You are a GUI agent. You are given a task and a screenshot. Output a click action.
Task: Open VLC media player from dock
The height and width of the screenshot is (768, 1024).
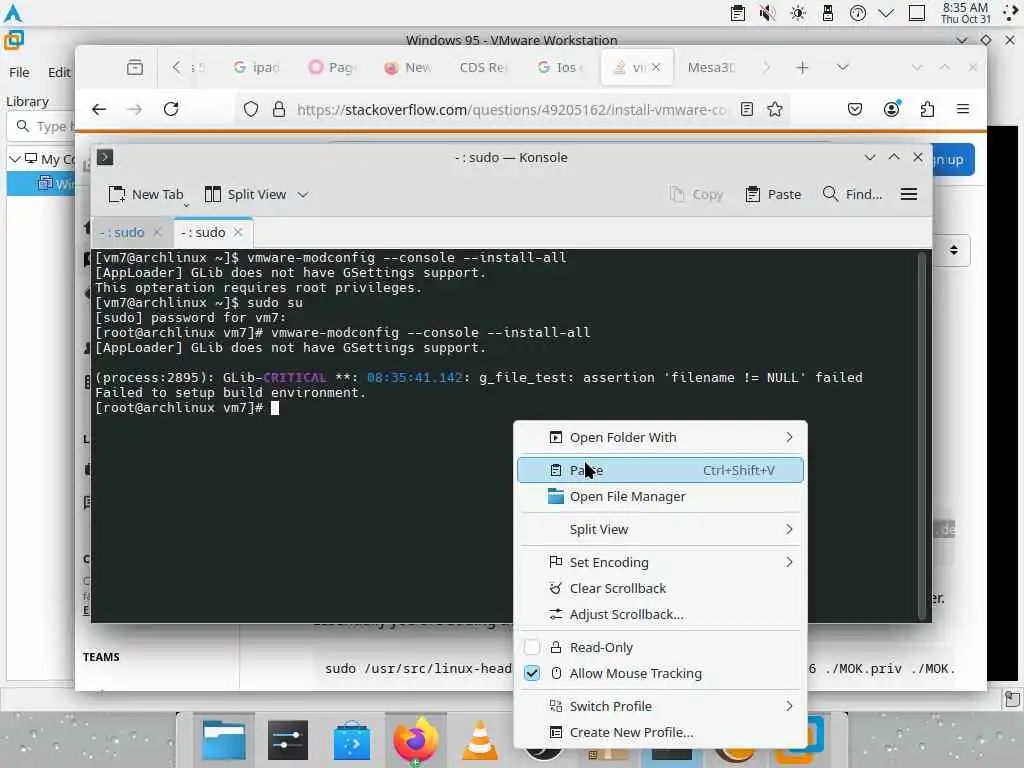[x=480, y=741]
